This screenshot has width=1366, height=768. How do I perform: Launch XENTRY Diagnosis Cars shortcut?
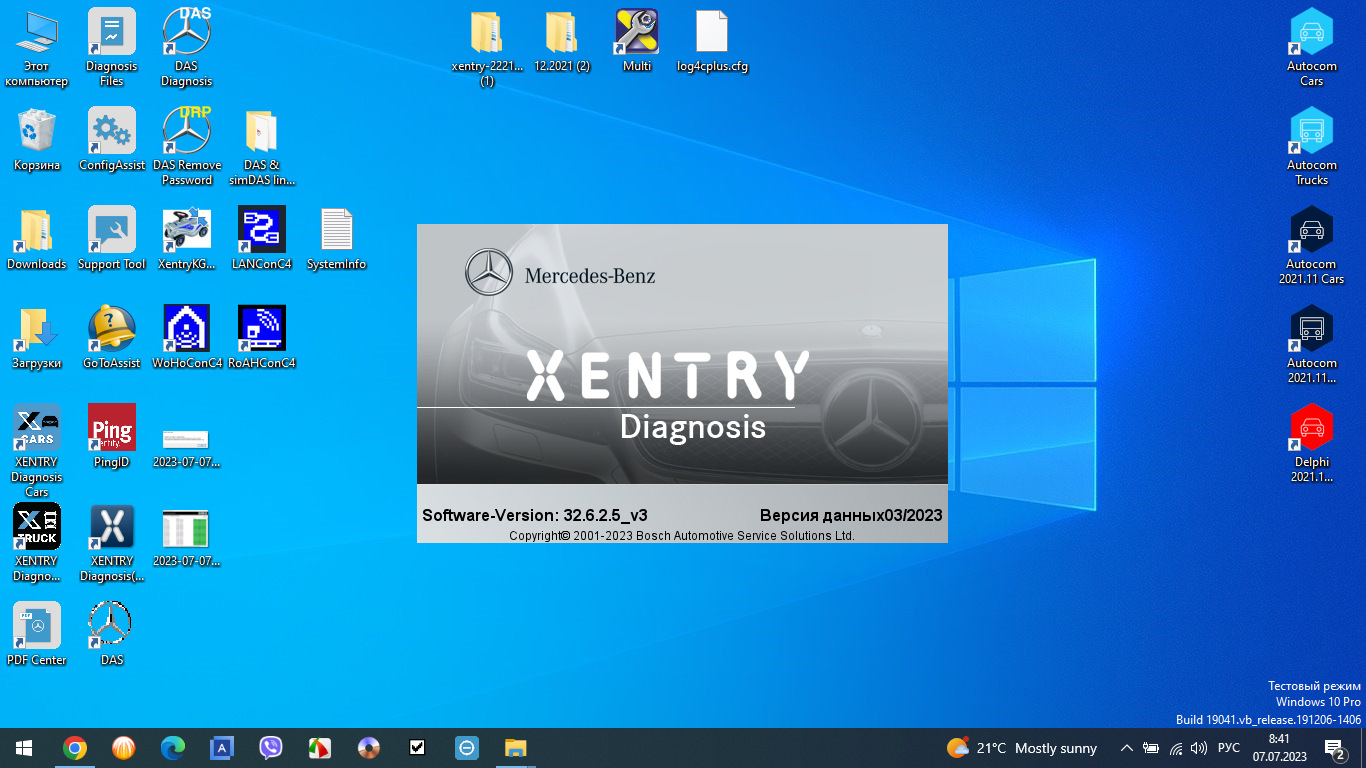(37, 449)
